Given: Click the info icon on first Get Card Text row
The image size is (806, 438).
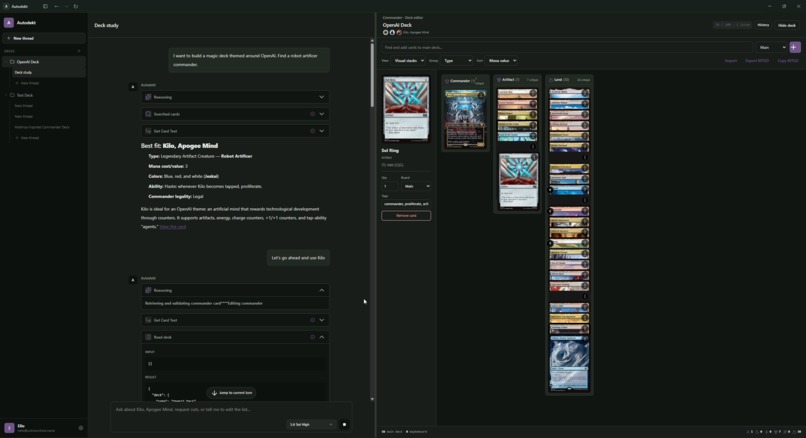Looking at the screenshot, I should pyautogui.click(x=312, y=131).
